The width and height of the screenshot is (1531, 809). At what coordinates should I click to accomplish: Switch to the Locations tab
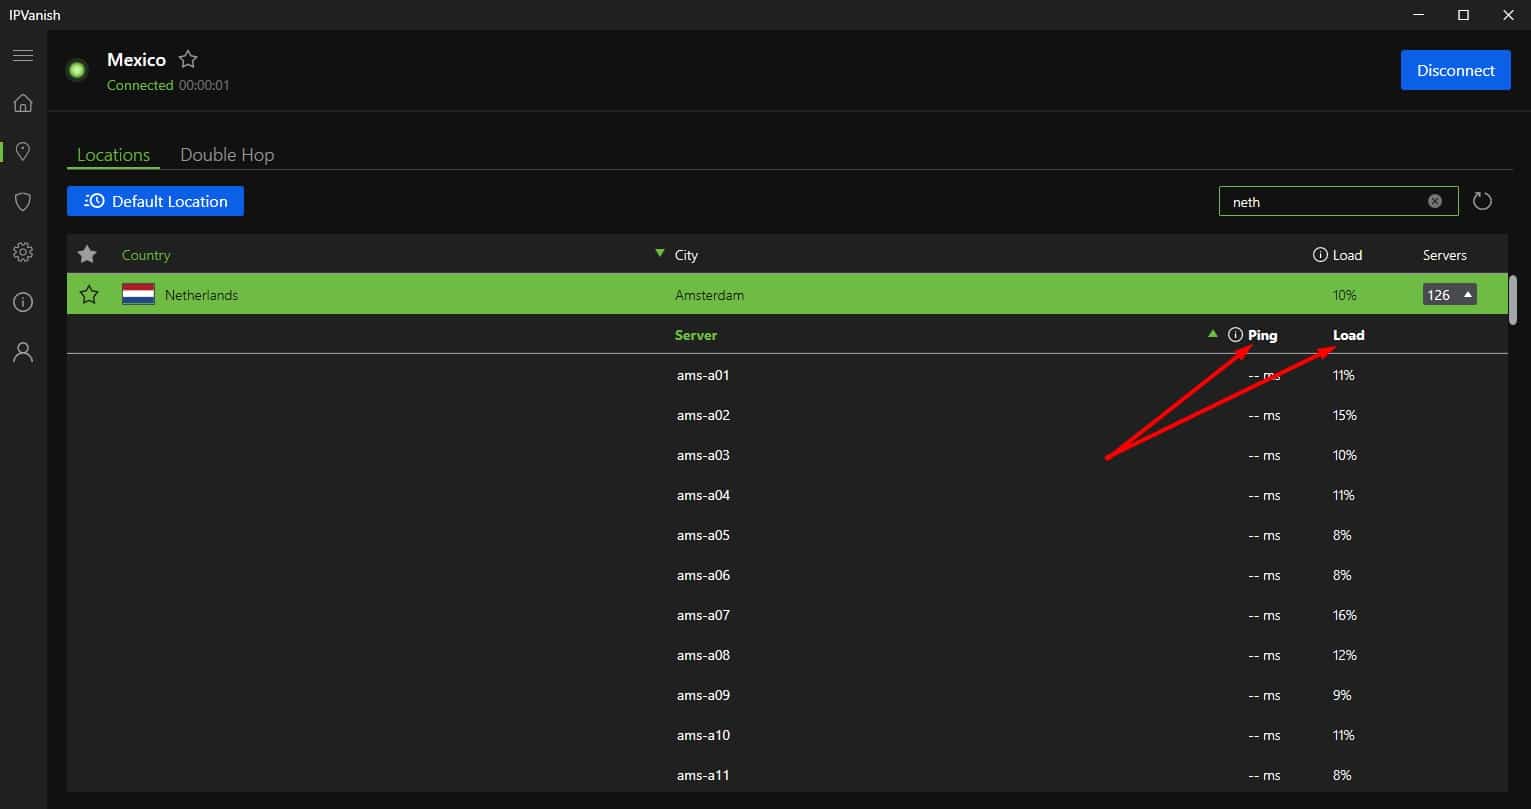click(x=113, y=155)
